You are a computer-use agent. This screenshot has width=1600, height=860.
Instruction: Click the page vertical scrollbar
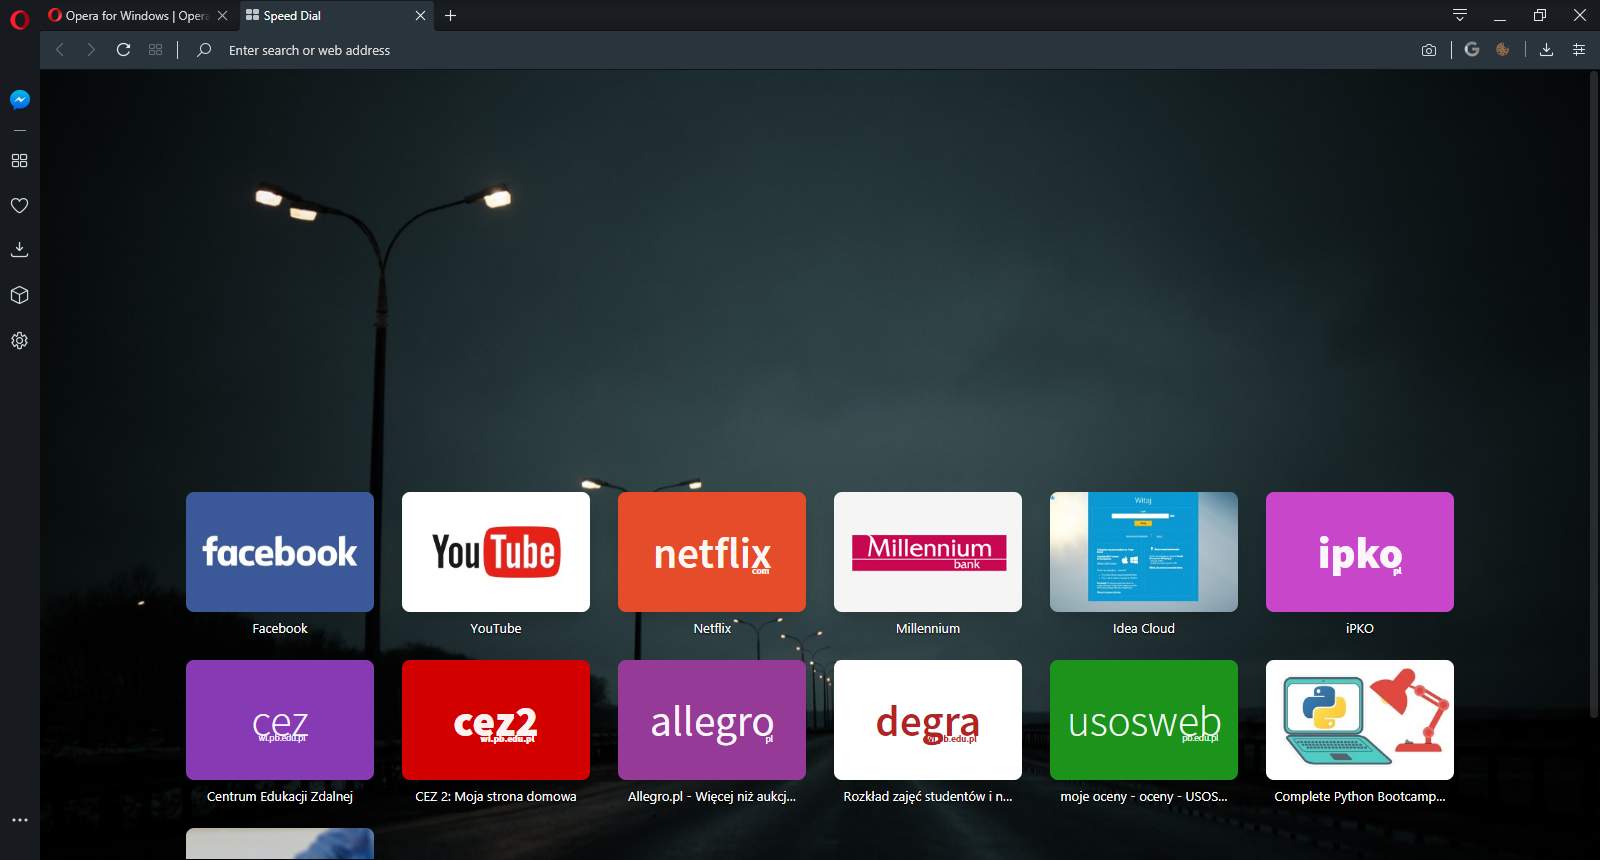click(1594, 396)
